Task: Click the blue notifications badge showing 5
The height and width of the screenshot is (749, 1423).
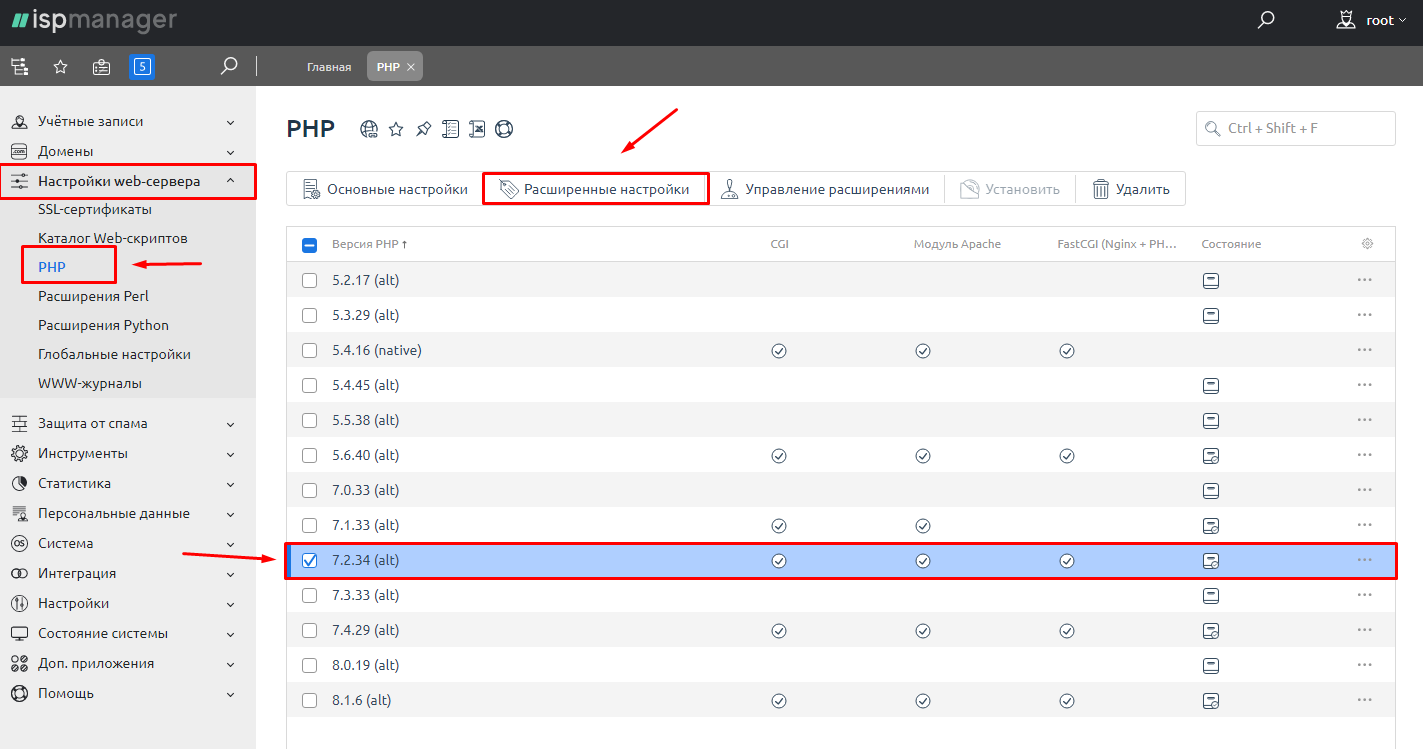Action: tap(142, 67)
